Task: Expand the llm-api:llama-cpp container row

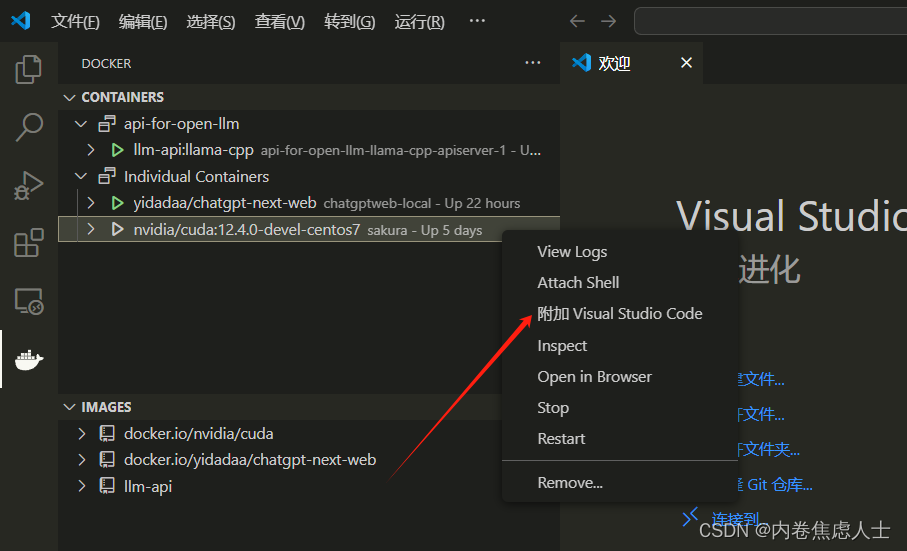Action: click(x=91, y=150)
